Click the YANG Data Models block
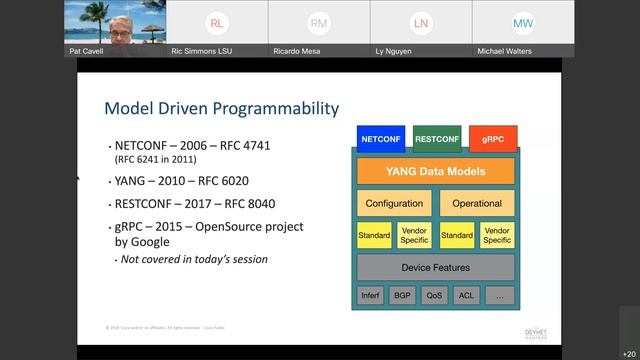 [x=436, y=171]
